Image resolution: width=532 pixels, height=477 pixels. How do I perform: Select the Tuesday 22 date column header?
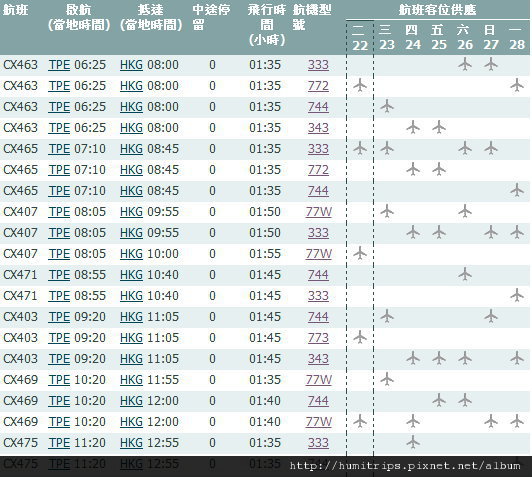pyautogui.click(x=360, y=37)
